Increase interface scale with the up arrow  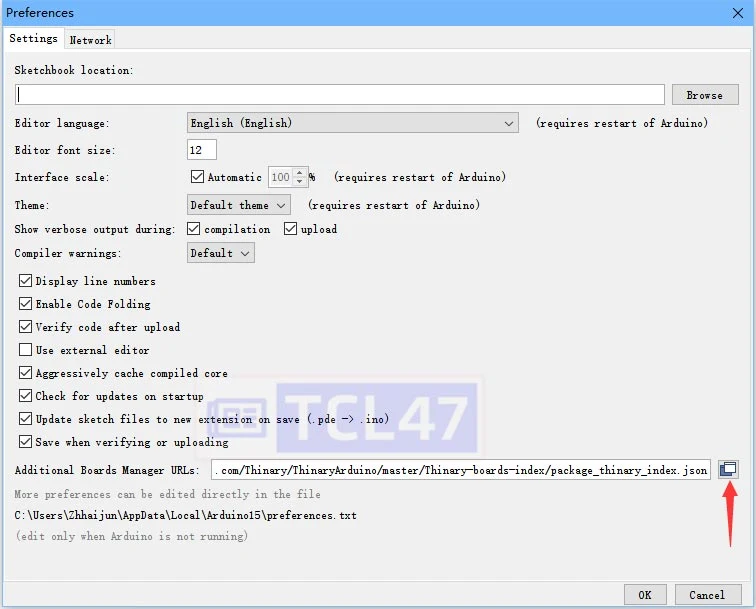coord(299,172)
